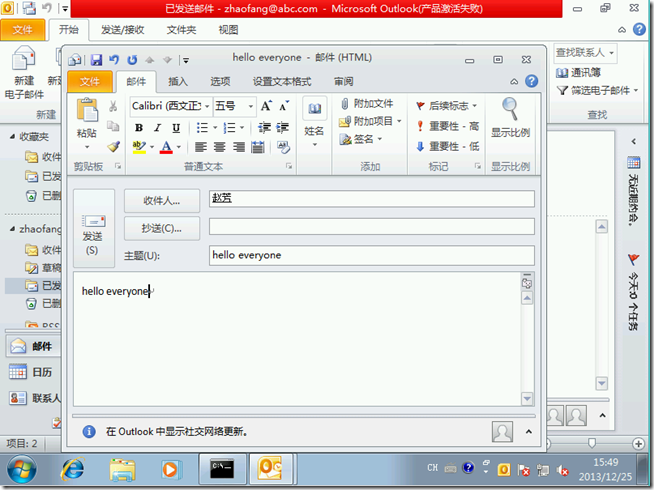Image resolution: width=654 pixels, height=490 pixels.
Task: Increase paragraph indent
Action: pyautogui.click(x=282, y=128)
